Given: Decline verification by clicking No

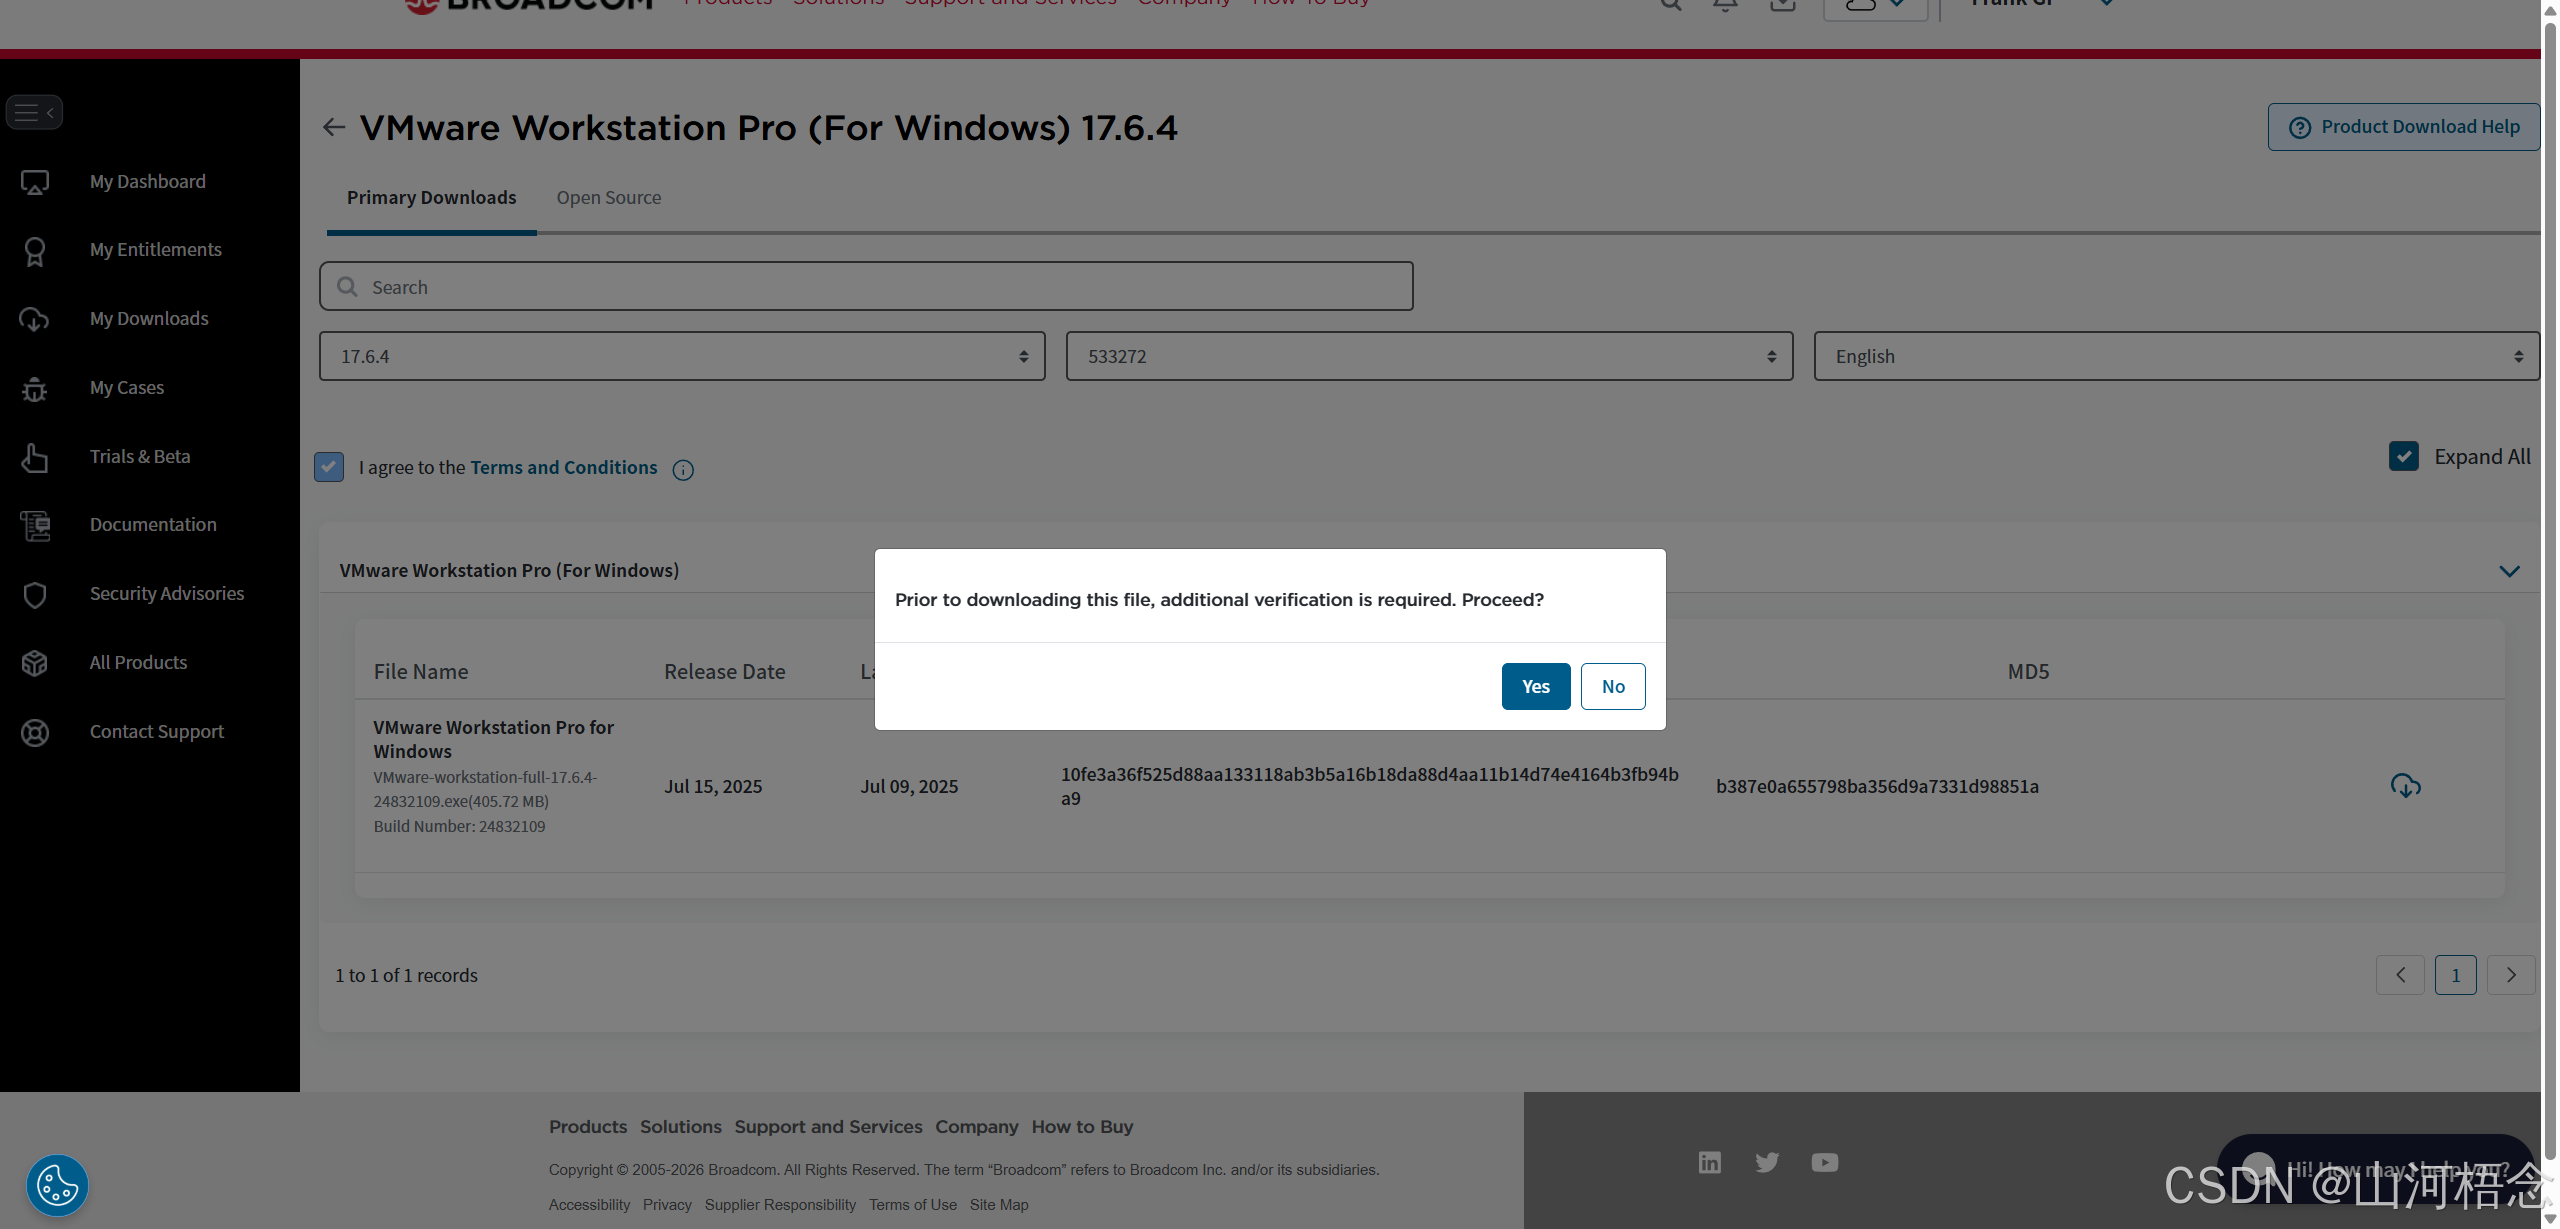Looking at the screenshot, I should (1613, 686).
